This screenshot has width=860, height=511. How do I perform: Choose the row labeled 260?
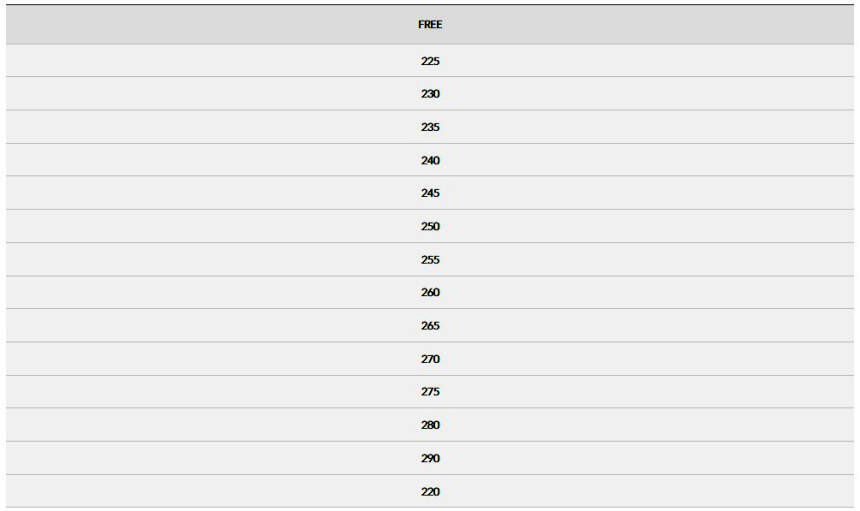coord(430,293)
